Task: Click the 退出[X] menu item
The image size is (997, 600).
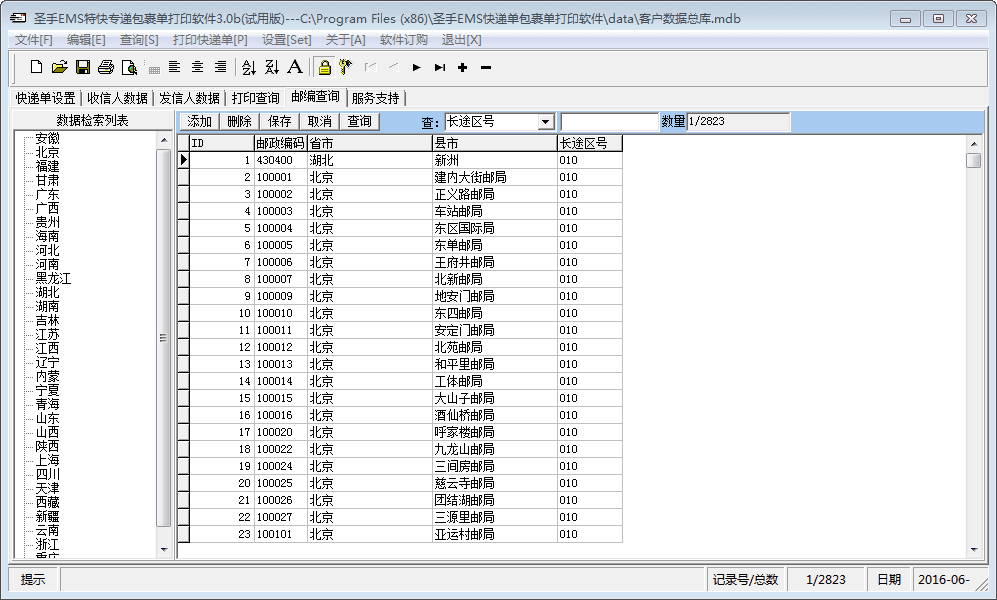Action: click(x=462, y=40)
